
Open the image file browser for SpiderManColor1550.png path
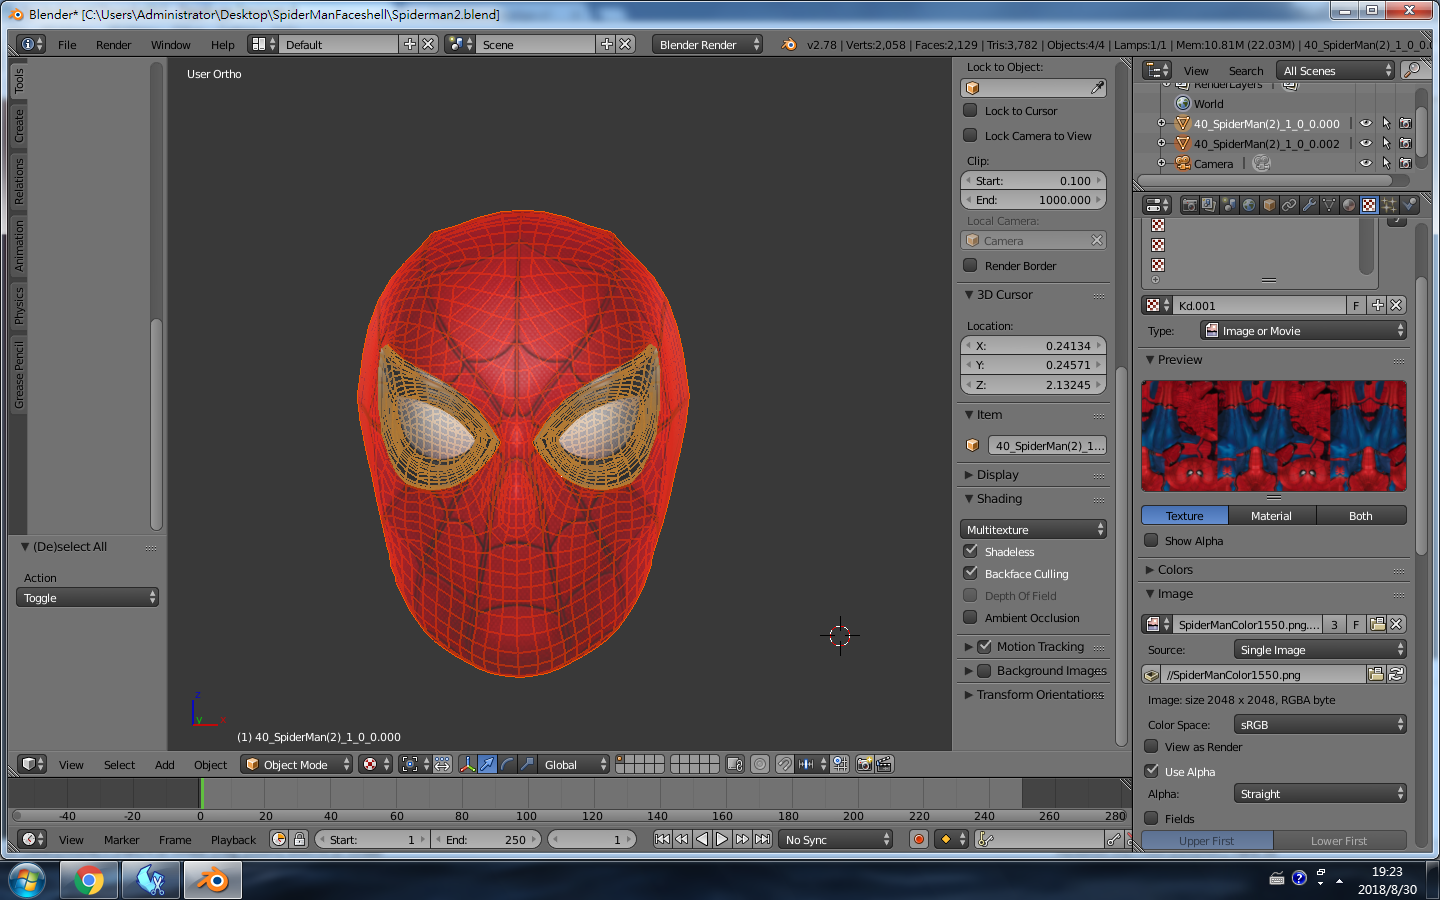1376,675
